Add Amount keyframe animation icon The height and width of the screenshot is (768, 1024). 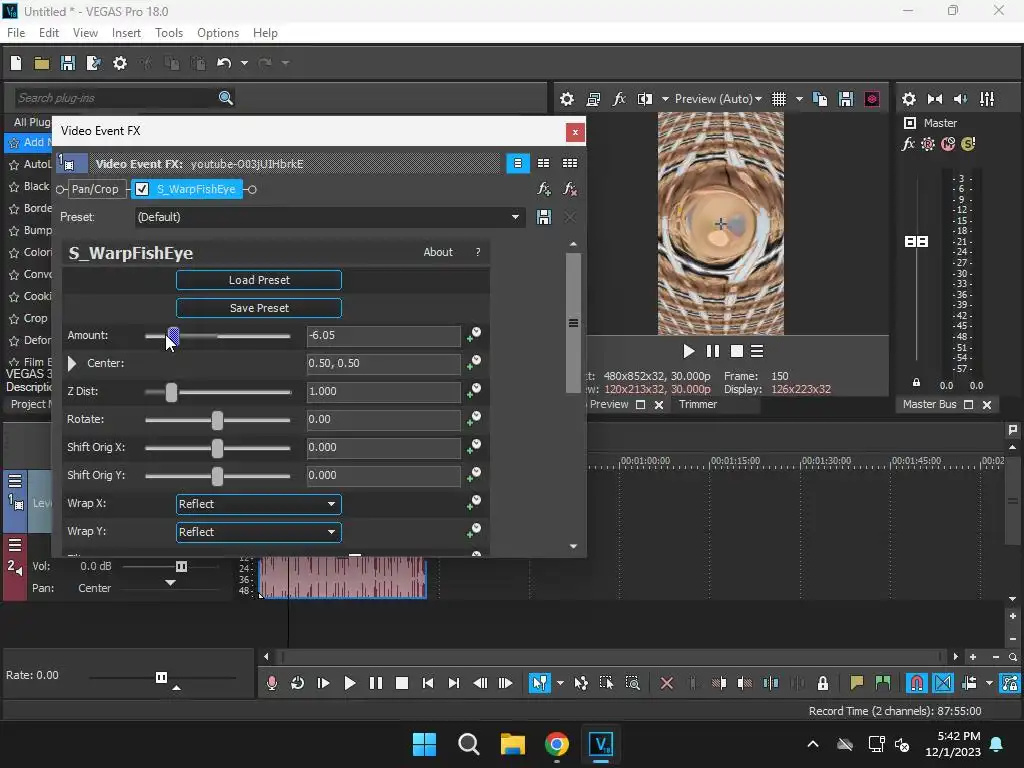pyautogui.click(x=474, y=335)
